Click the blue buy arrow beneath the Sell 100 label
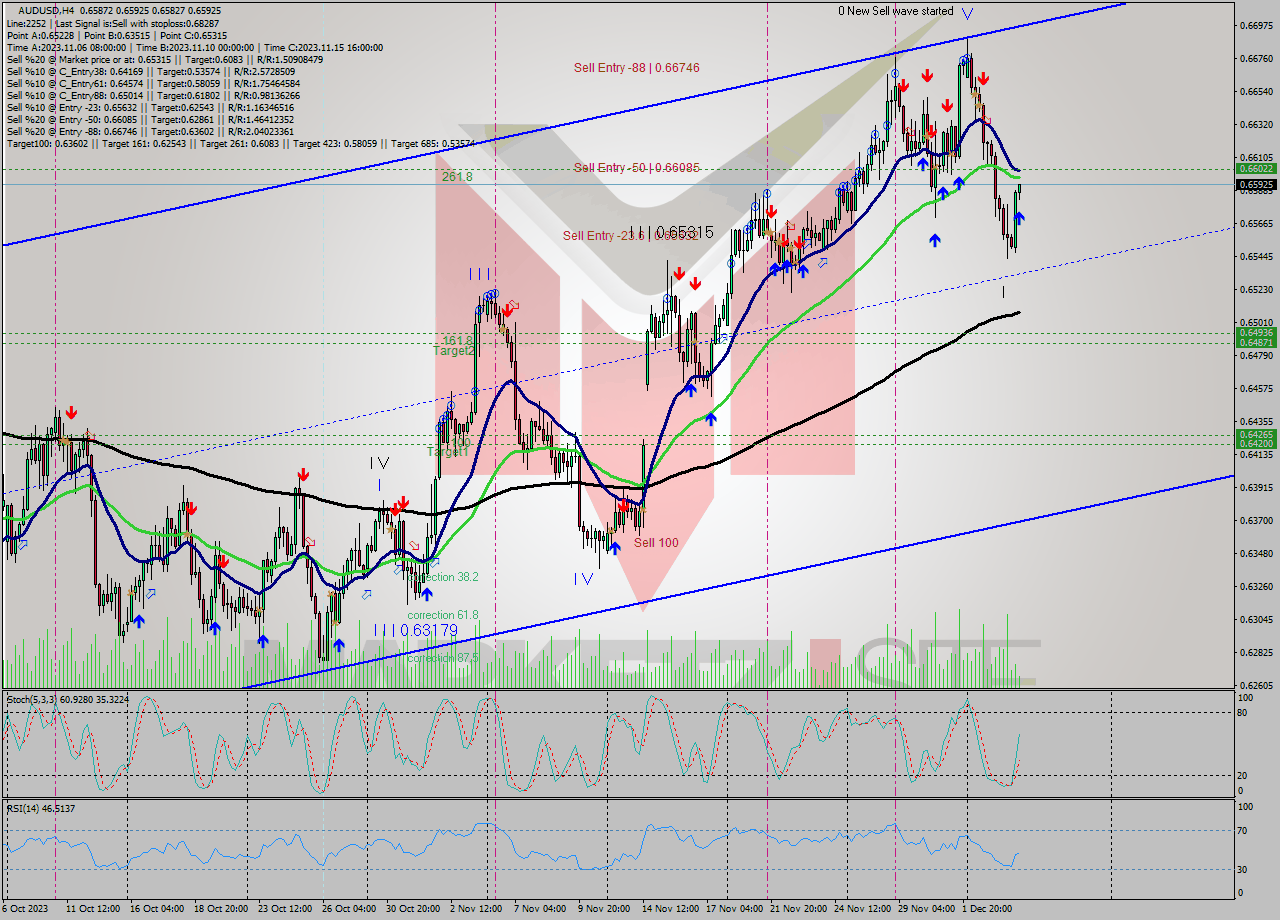 click(x=615, y=548)
